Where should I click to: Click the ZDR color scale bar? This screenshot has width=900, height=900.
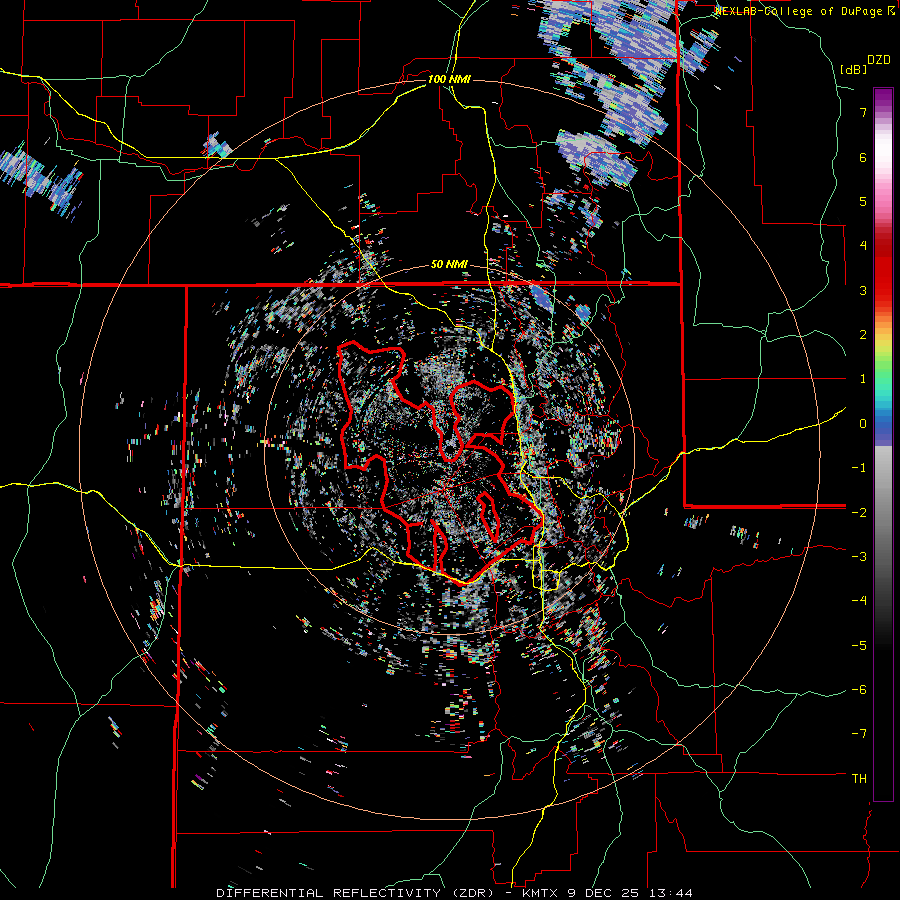pos(883,444)
